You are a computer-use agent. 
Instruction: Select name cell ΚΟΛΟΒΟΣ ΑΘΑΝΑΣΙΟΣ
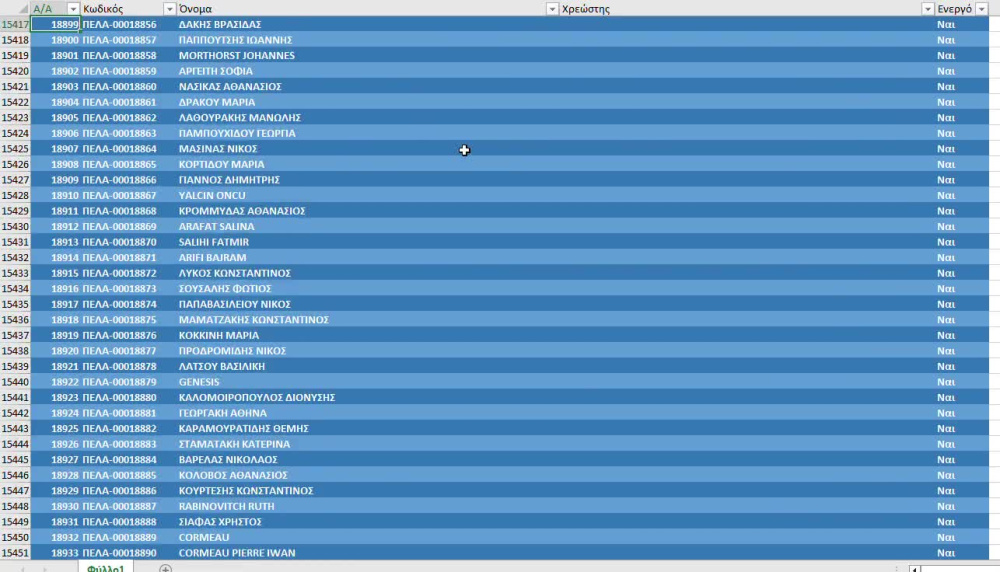tap(367, 476)
